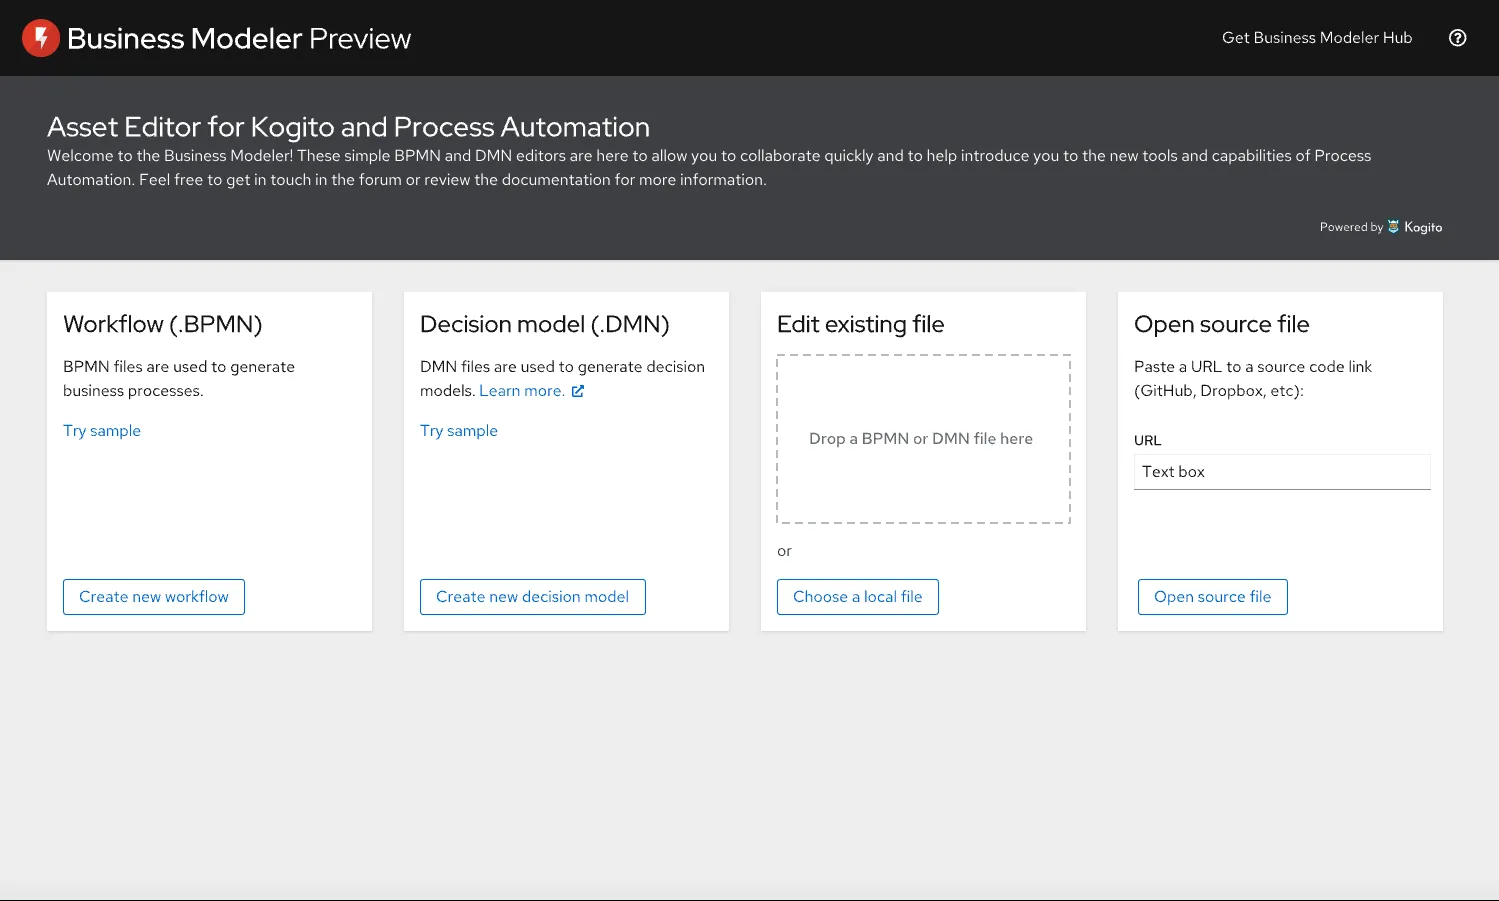Click the Business Modeler Preview title
The image size is (1499, 901).
pyautogui.click(x=239, y=38)
